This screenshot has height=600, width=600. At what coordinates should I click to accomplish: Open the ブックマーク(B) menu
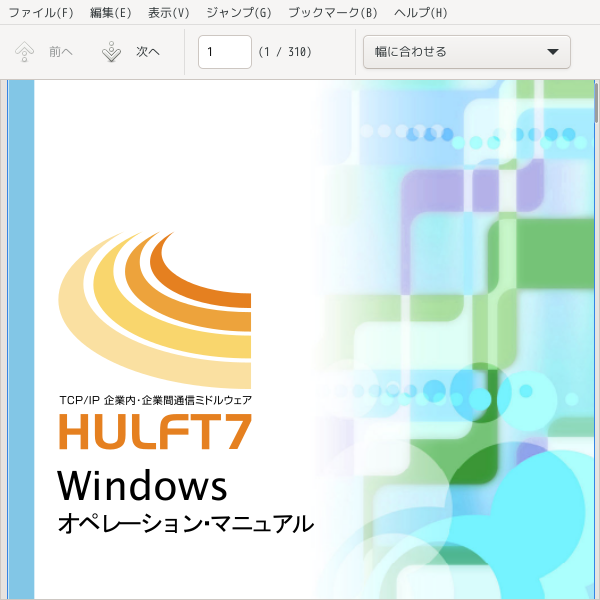pos(333,13)
